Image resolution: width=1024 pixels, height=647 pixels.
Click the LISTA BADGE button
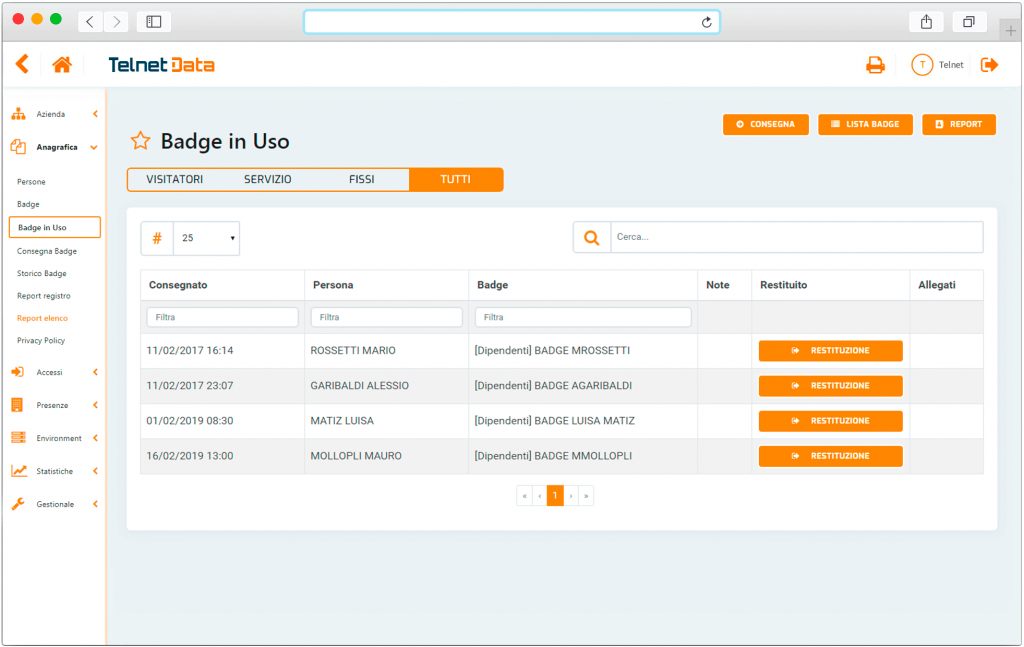point(865,124)
